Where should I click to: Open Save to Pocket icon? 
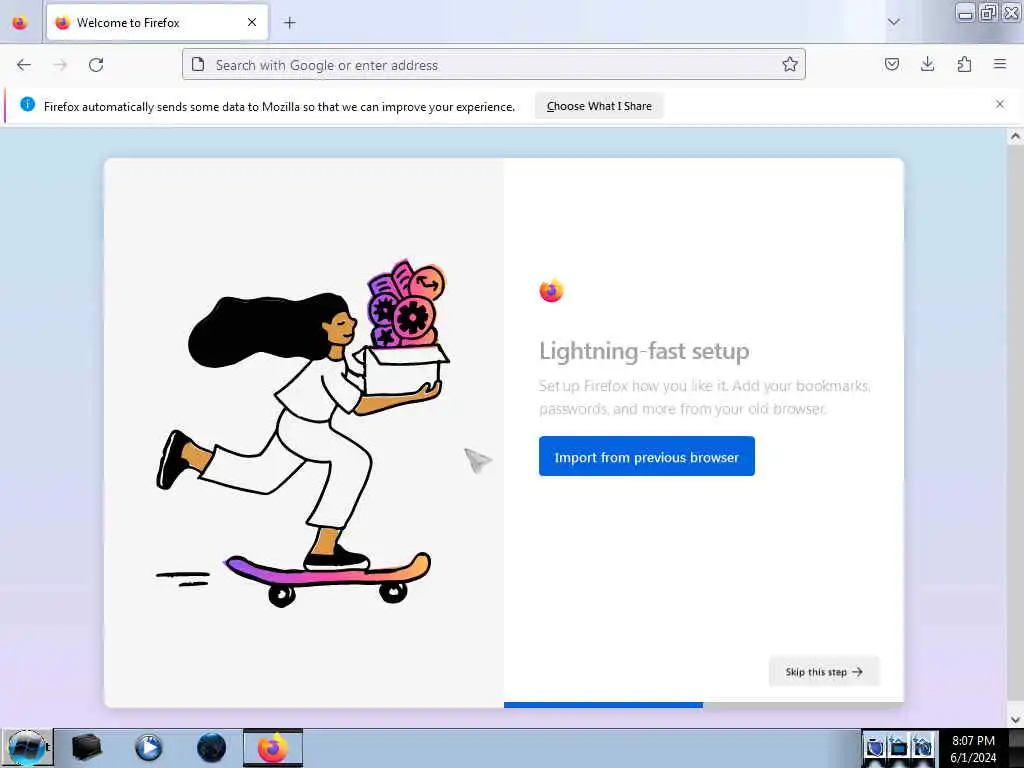point(891,64)
